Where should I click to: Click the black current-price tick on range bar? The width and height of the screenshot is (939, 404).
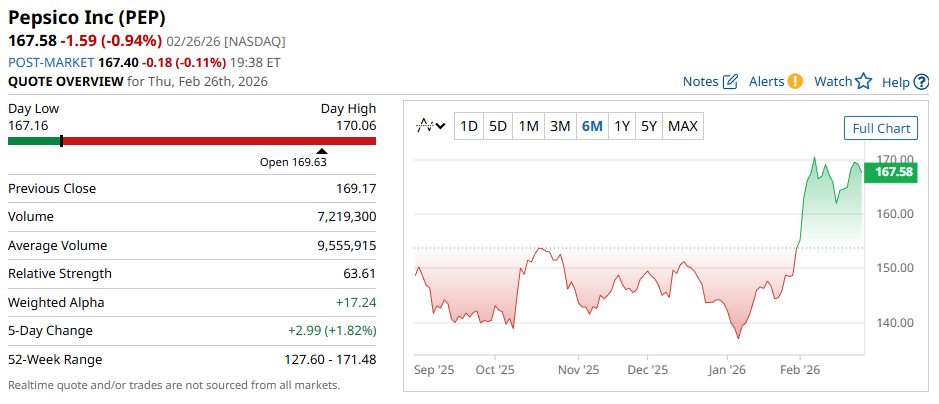pos(62,141)
